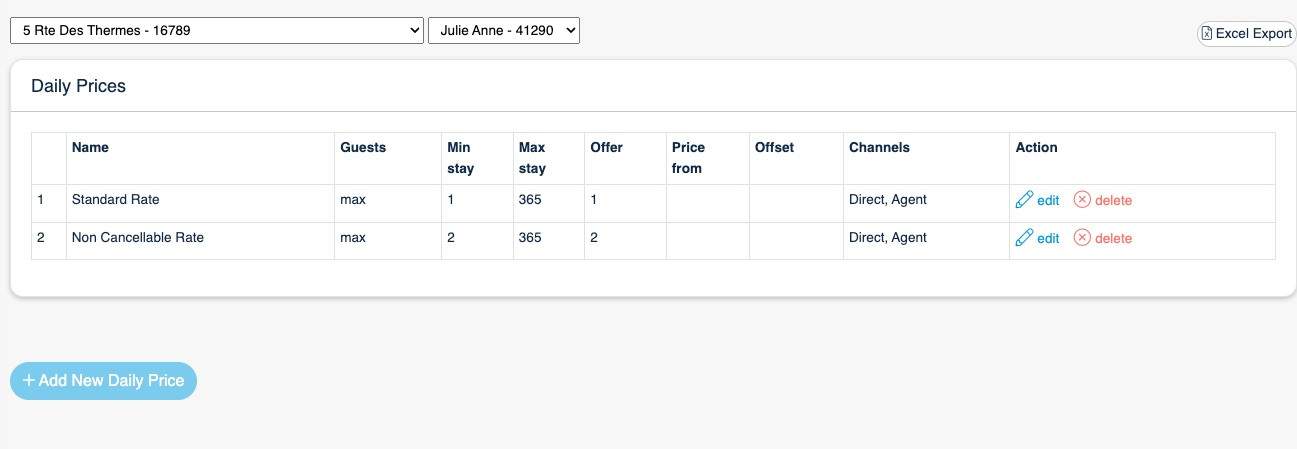Click the pencil icon for Standard Rate
The width and height of the screenshot is (1297, 449).
point(1024,200)
